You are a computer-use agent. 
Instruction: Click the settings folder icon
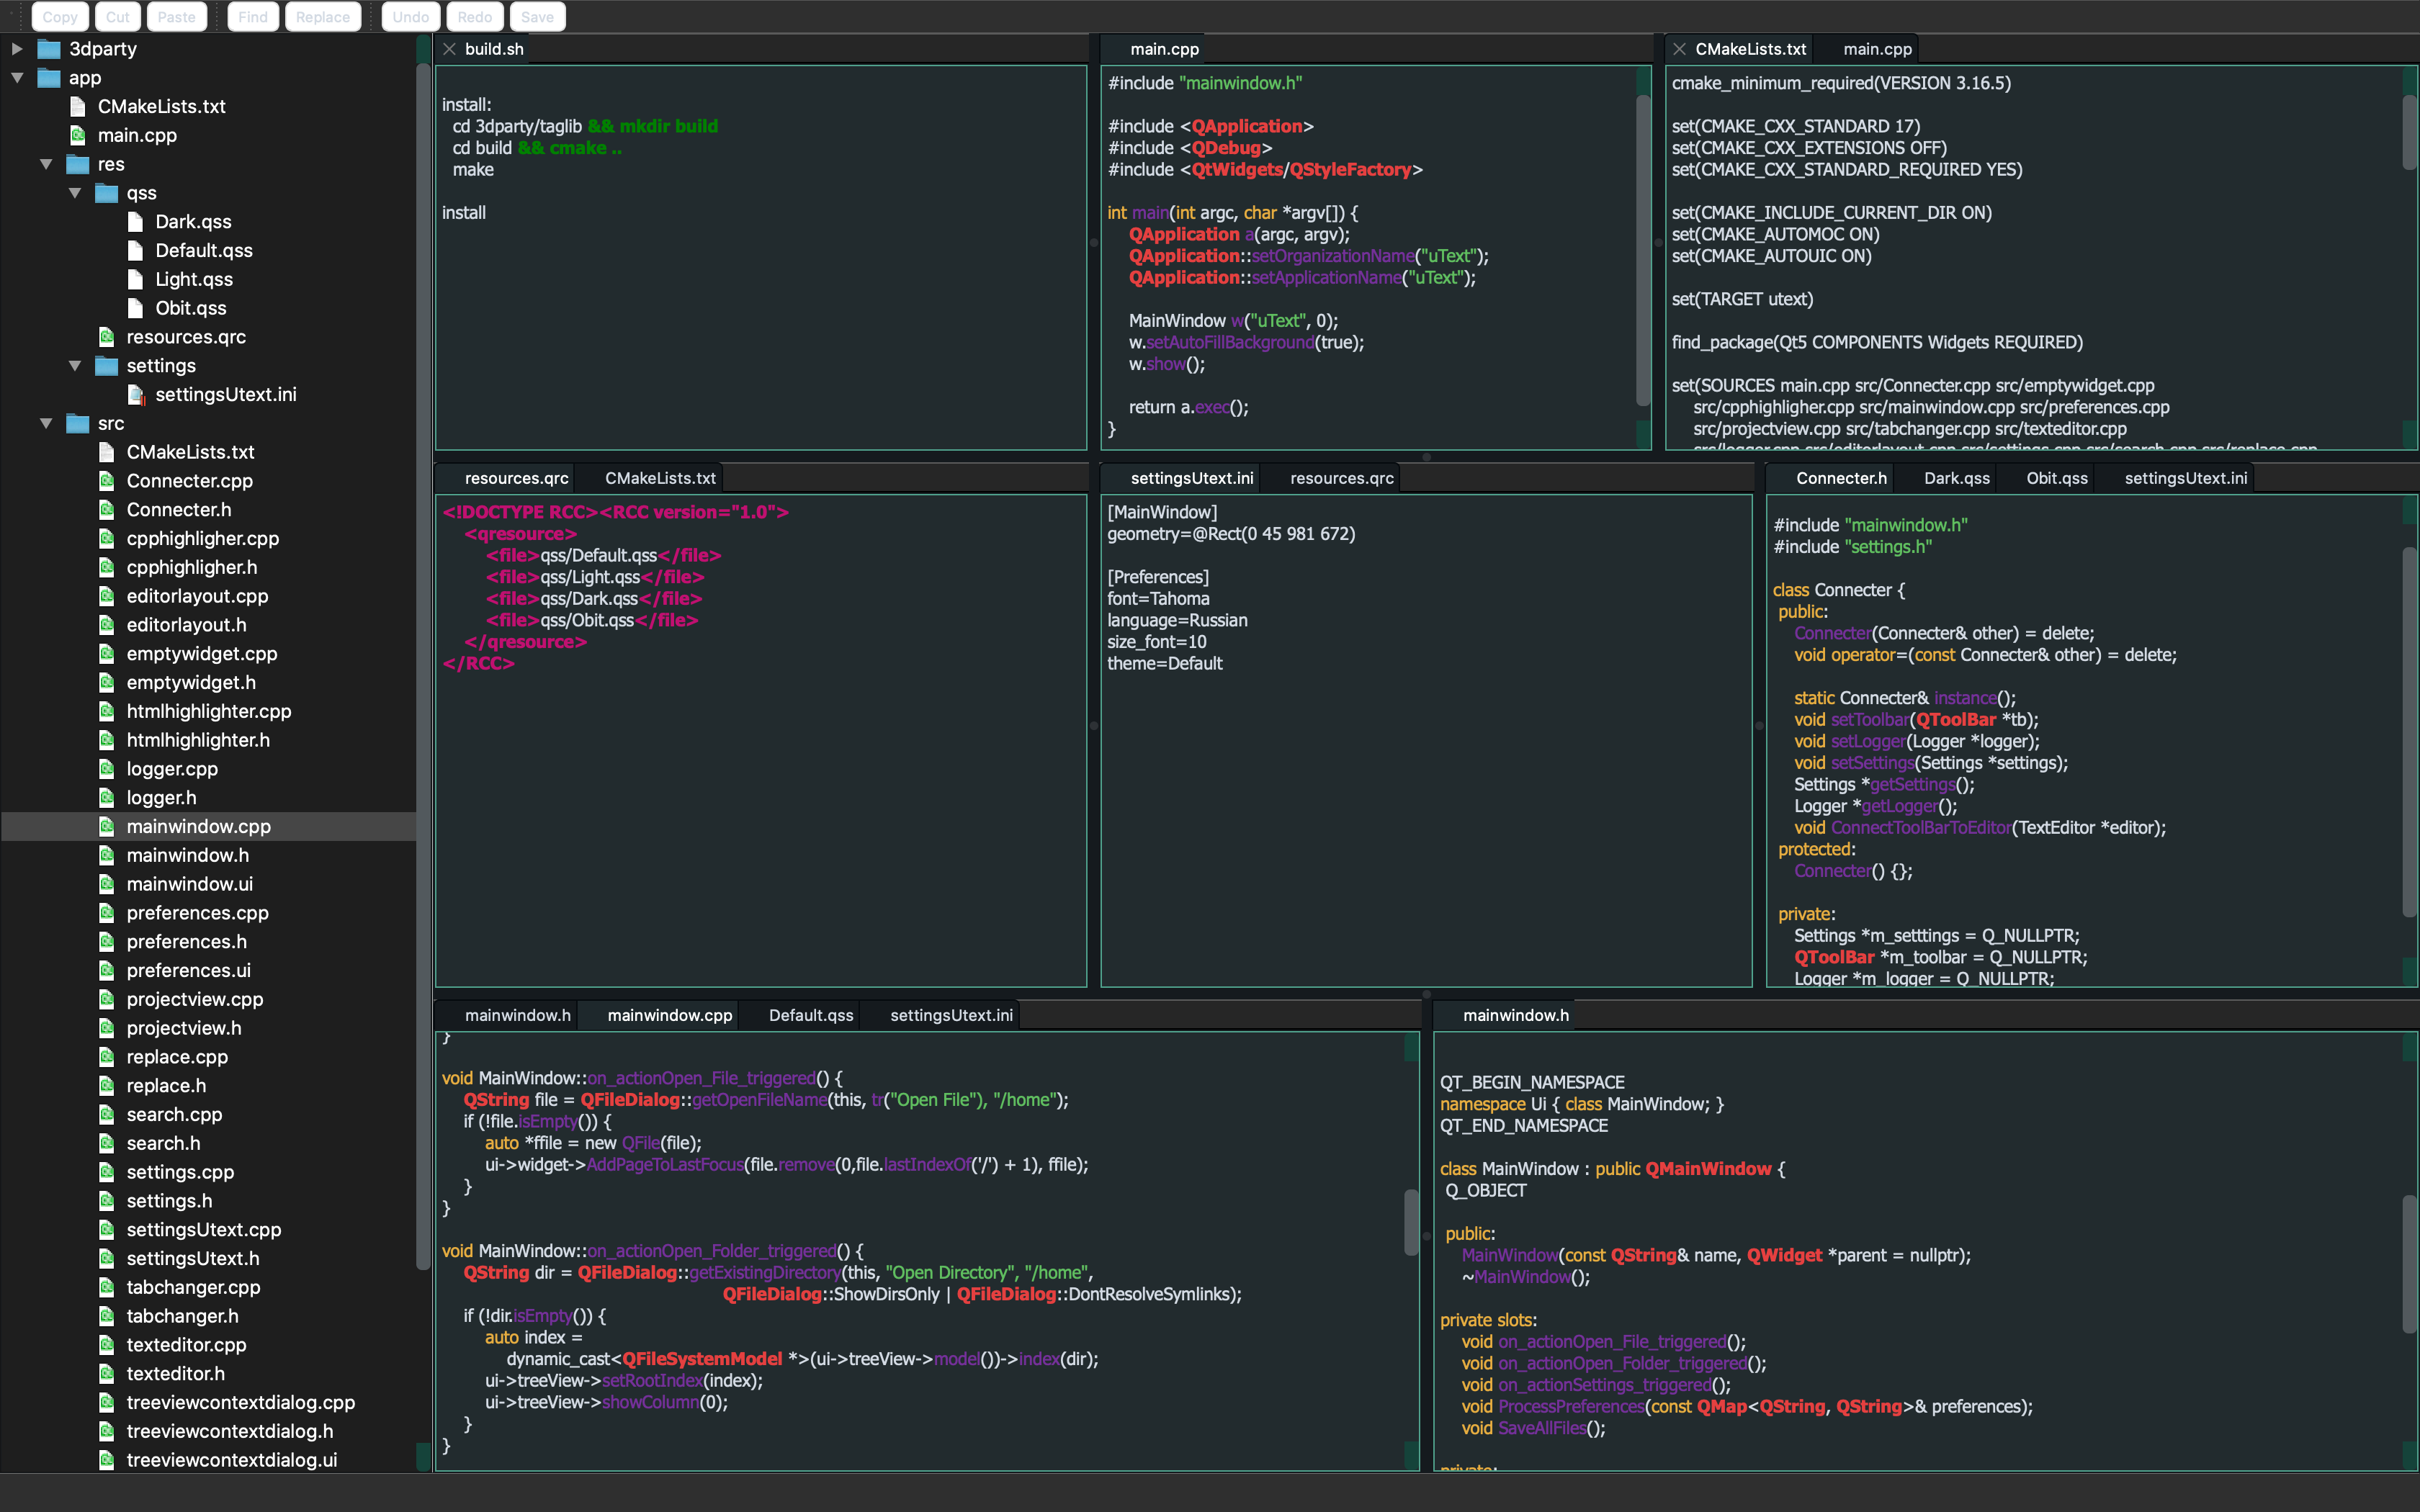pyautogui.click(x=107, y=366)
